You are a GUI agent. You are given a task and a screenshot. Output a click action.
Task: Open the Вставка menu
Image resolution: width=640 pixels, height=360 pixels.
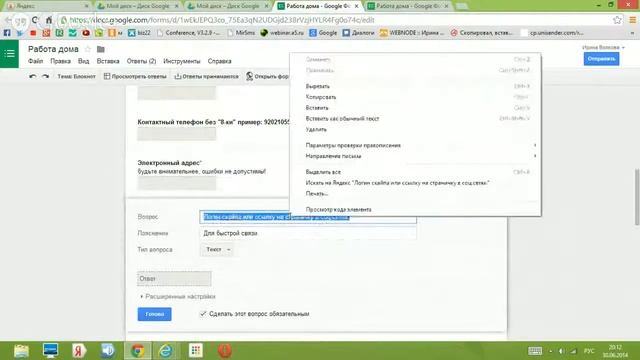tap(108, 61)
